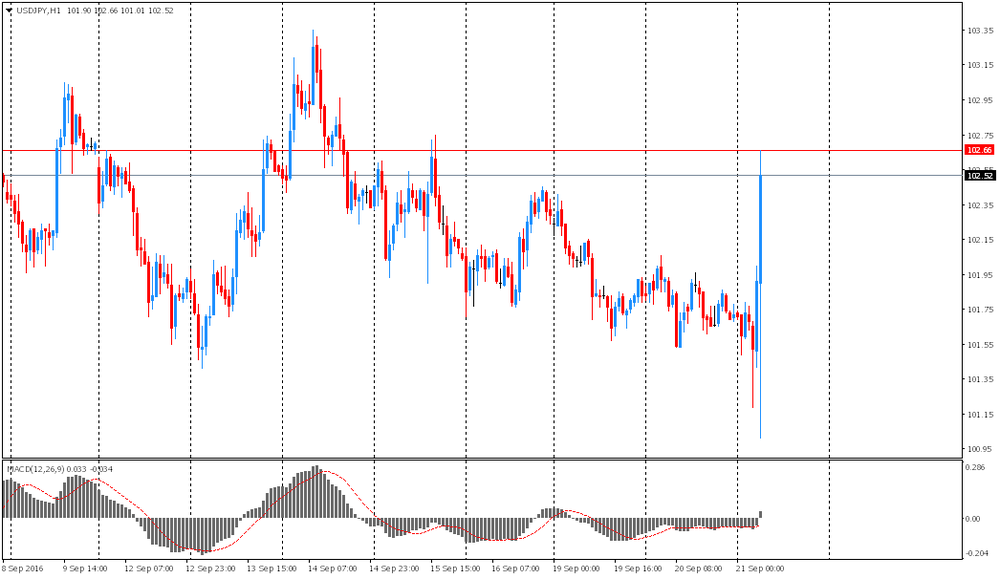Click the 15 Sep 15:00 time label

click(x=455, y=569)
